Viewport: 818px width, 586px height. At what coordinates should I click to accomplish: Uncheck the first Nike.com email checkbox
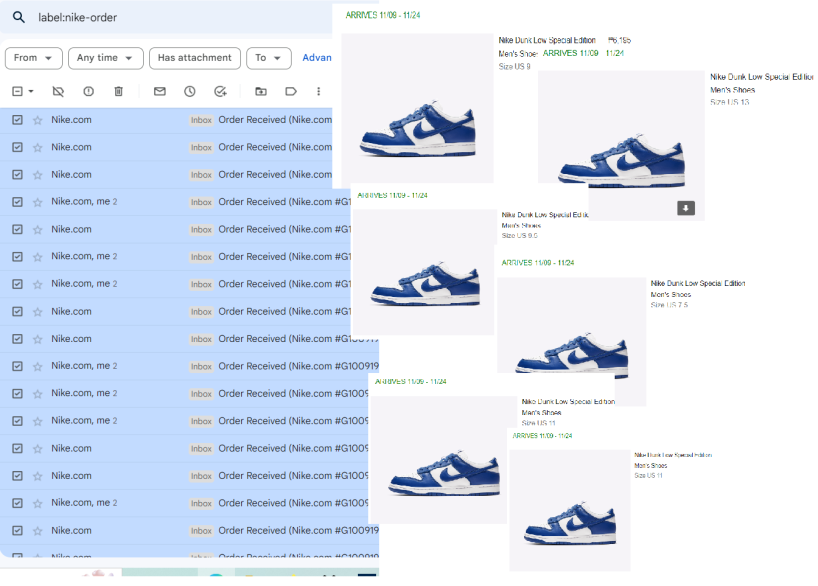pyautogui.click(x=17, y=120)
